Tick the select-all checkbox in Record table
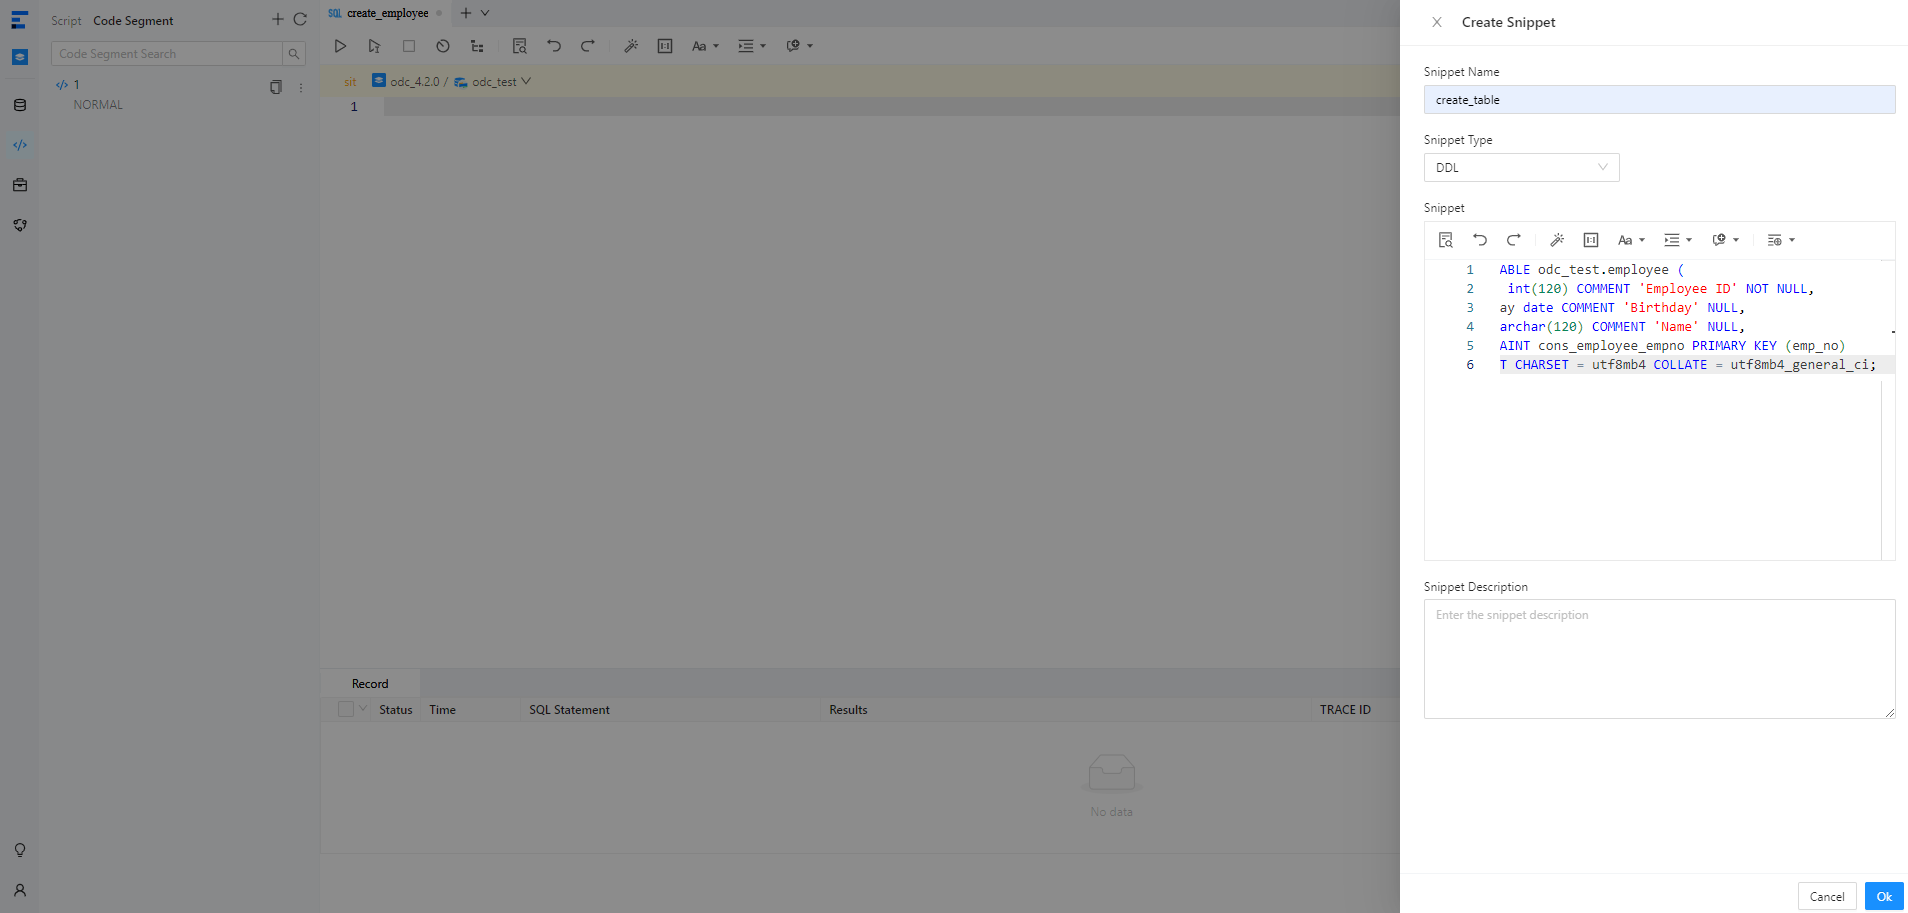Screen dimensions: 1908x913 coord(346,709)
